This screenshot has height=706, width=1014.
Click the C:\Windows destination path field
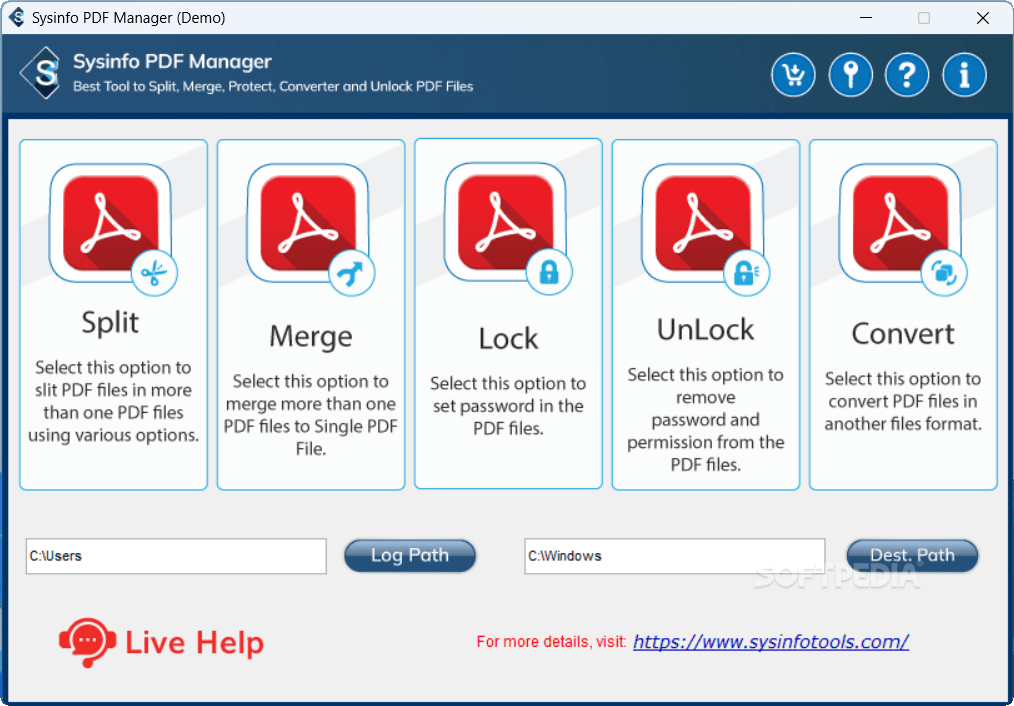674,556
